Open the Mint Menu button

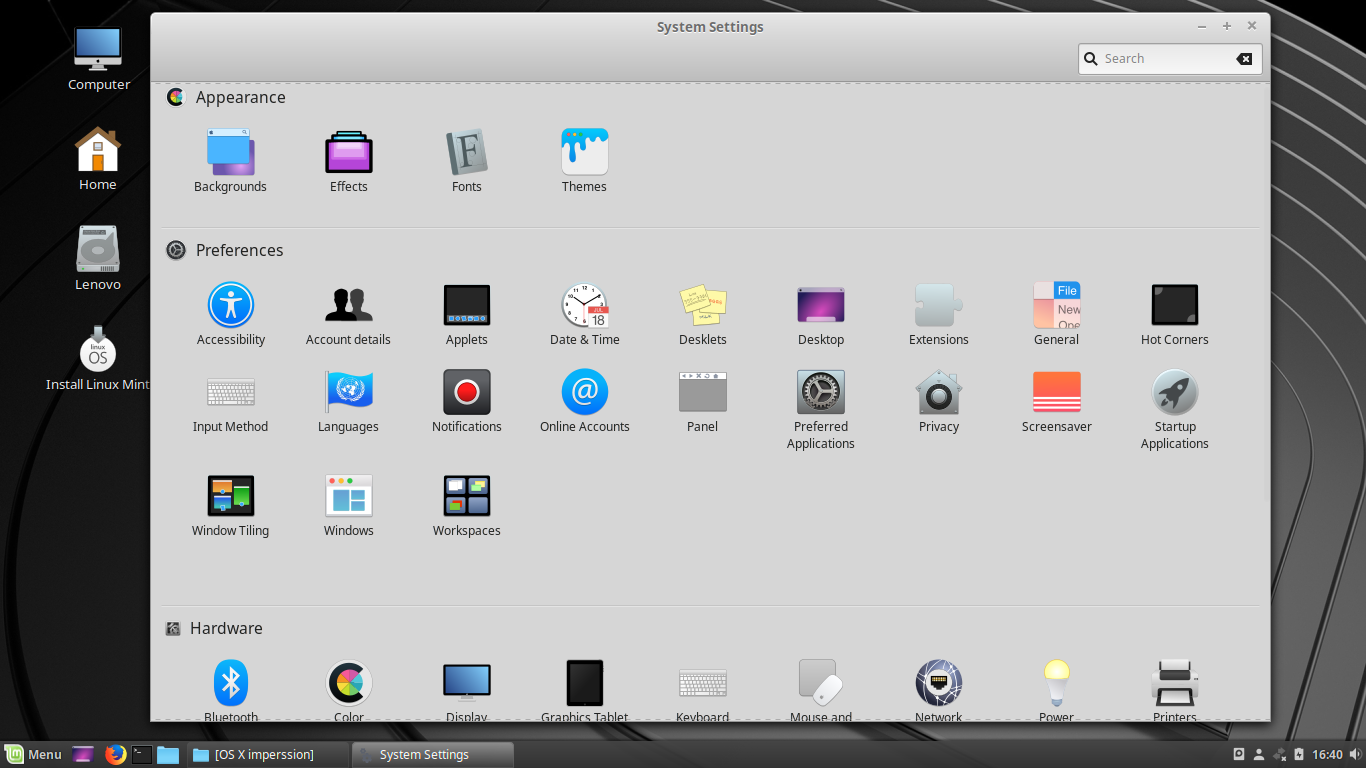point(34,754)
